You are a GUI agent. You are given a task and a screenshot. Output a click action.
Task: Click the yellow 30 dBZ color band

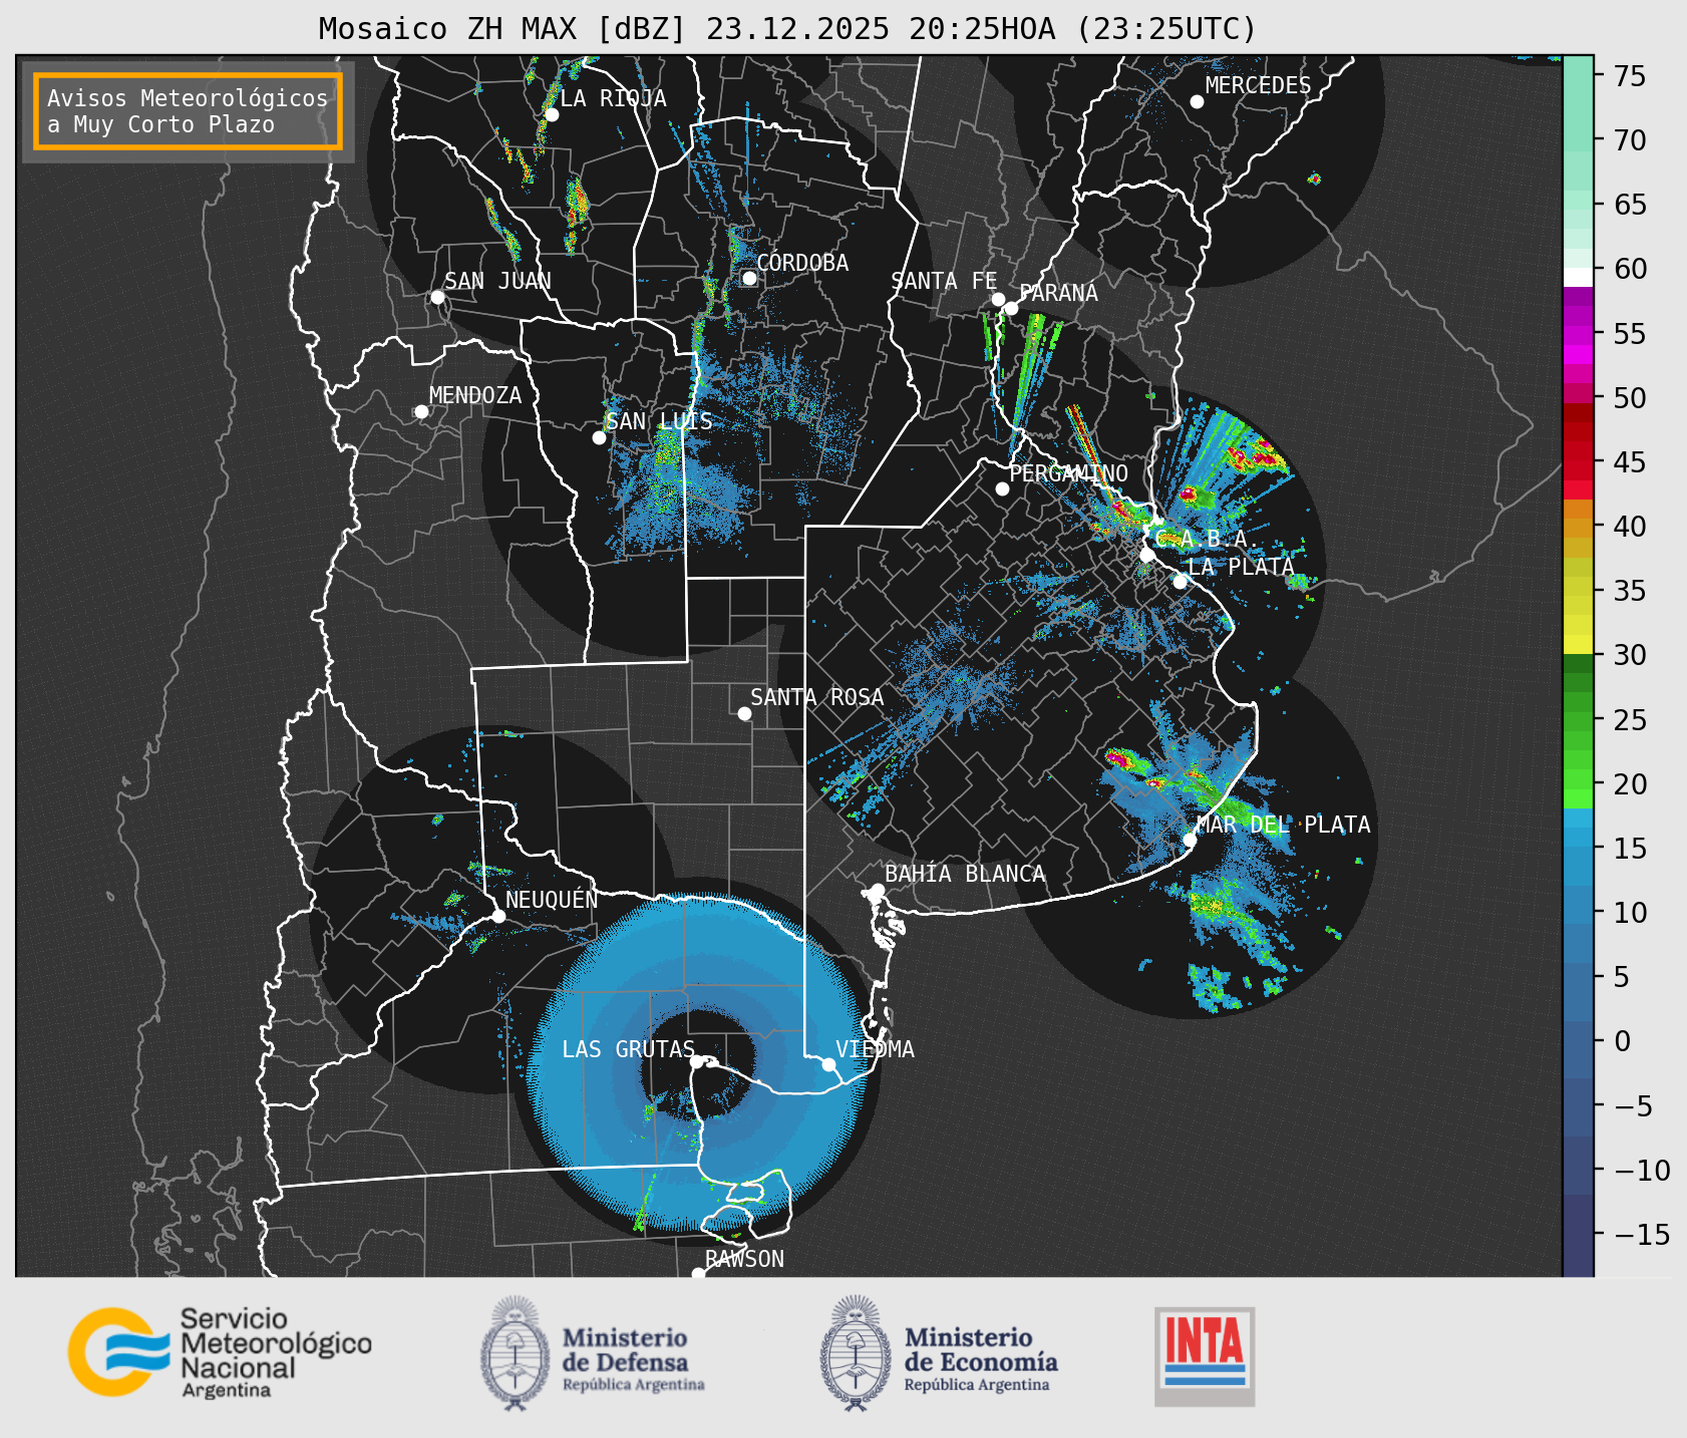pyautogui.click(x=1577, y=645)
